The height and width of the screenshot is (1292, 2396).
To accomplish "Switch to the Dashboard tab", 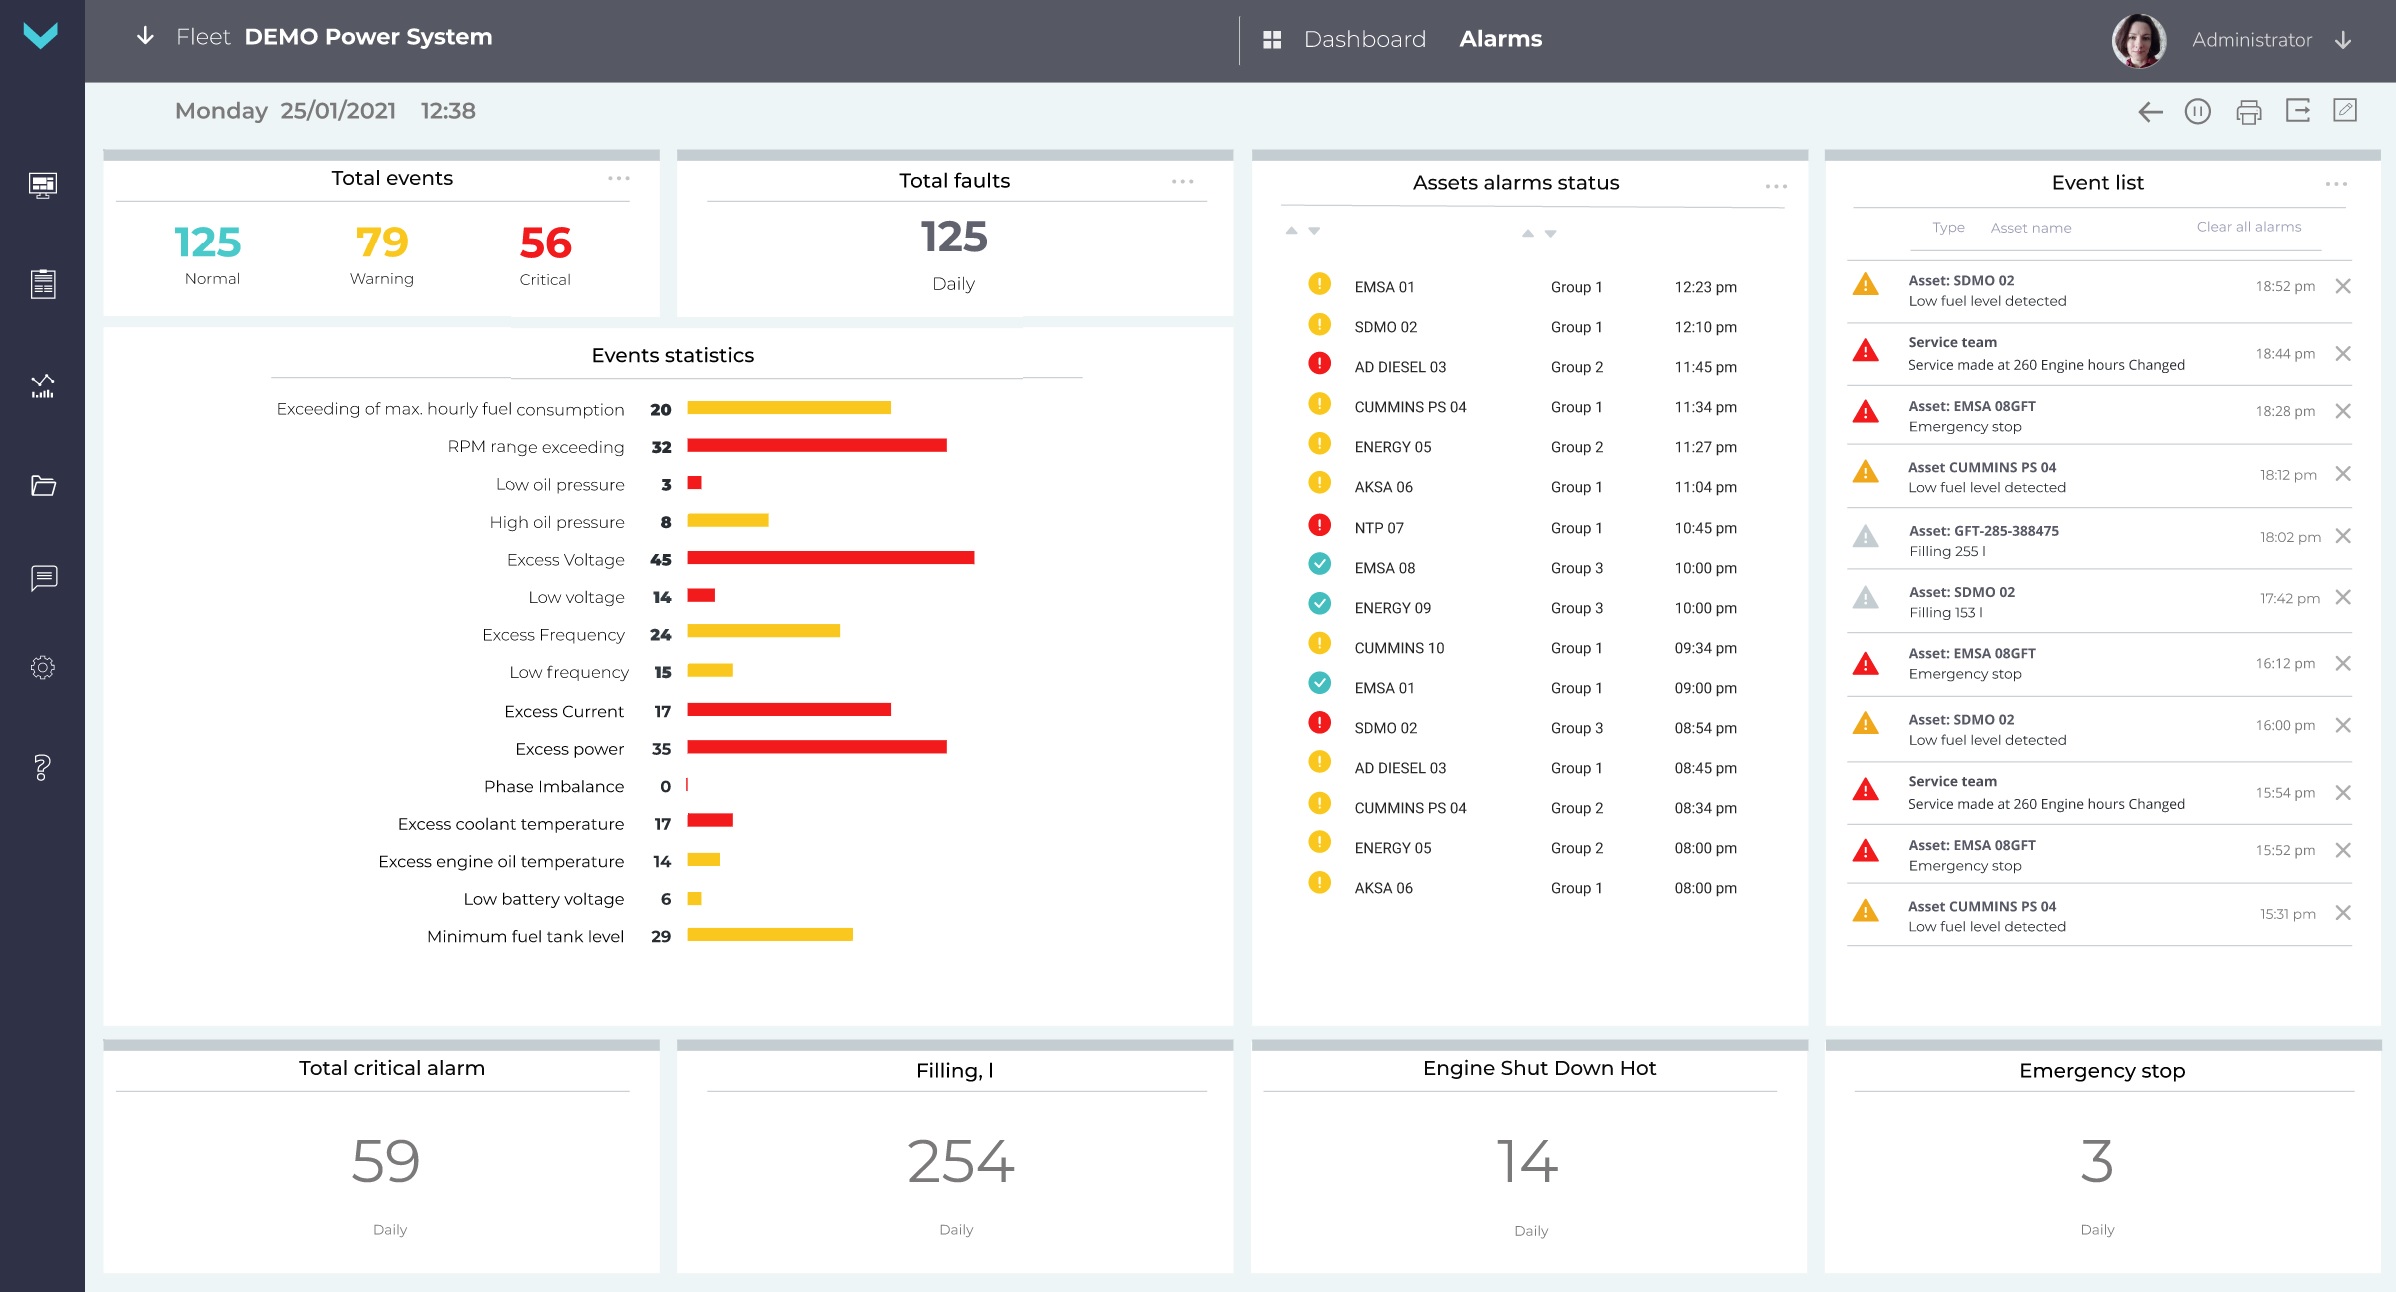I will 1364,39.
